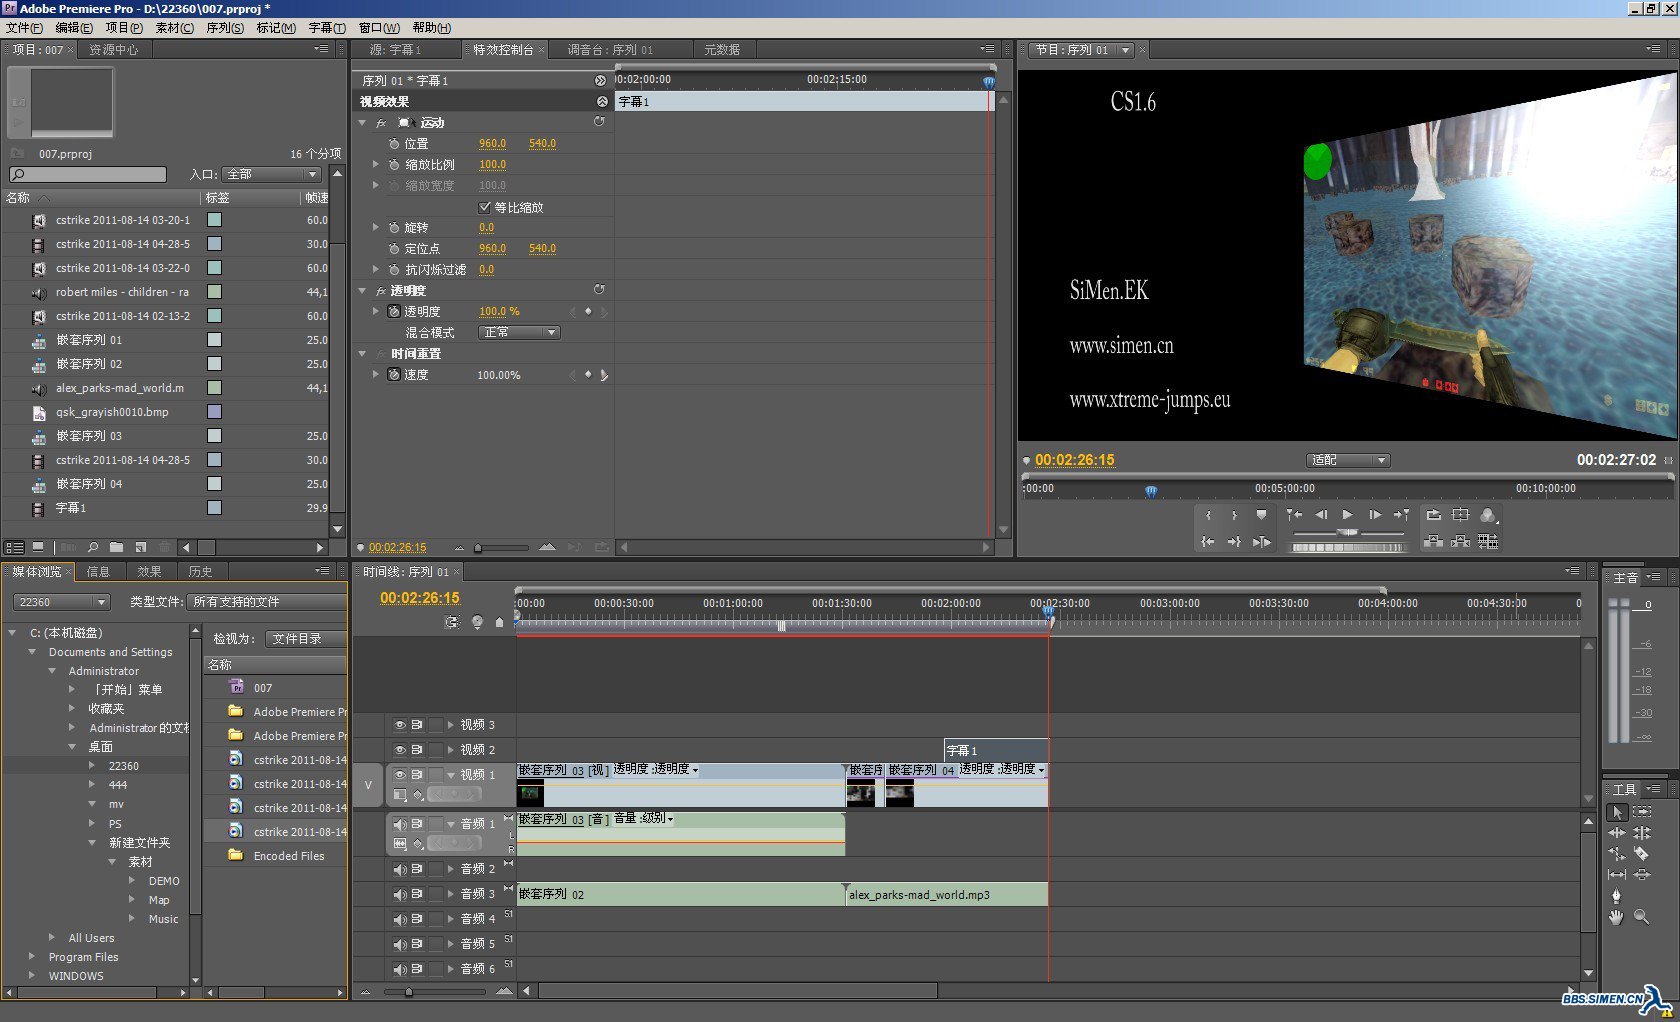1680x1022 pixels.
Task: Select the Razor tool
Action: click(x=1642, y=854)
